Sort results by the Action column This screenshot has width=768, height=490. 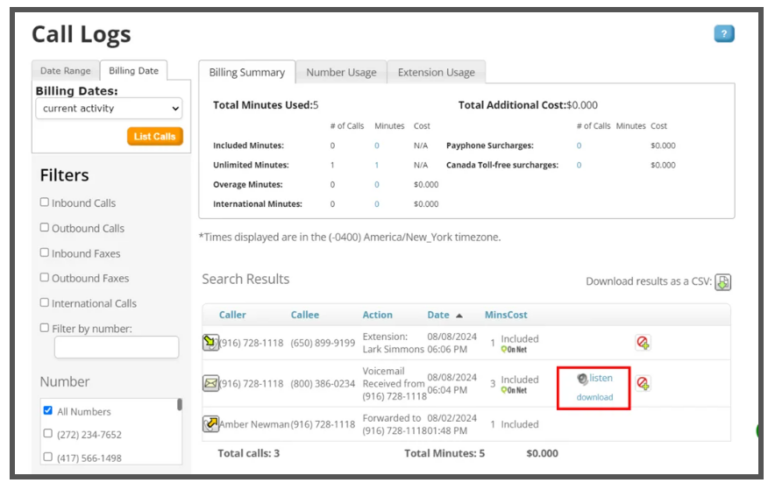pos(377,315)
